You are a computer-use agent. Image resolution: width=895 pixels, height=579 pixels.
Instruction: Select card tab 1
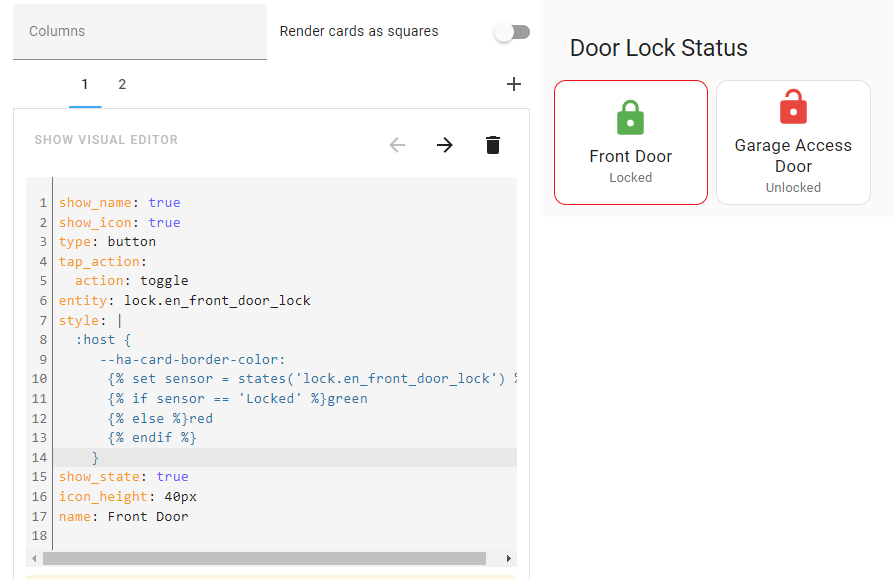tap(85, 85)
